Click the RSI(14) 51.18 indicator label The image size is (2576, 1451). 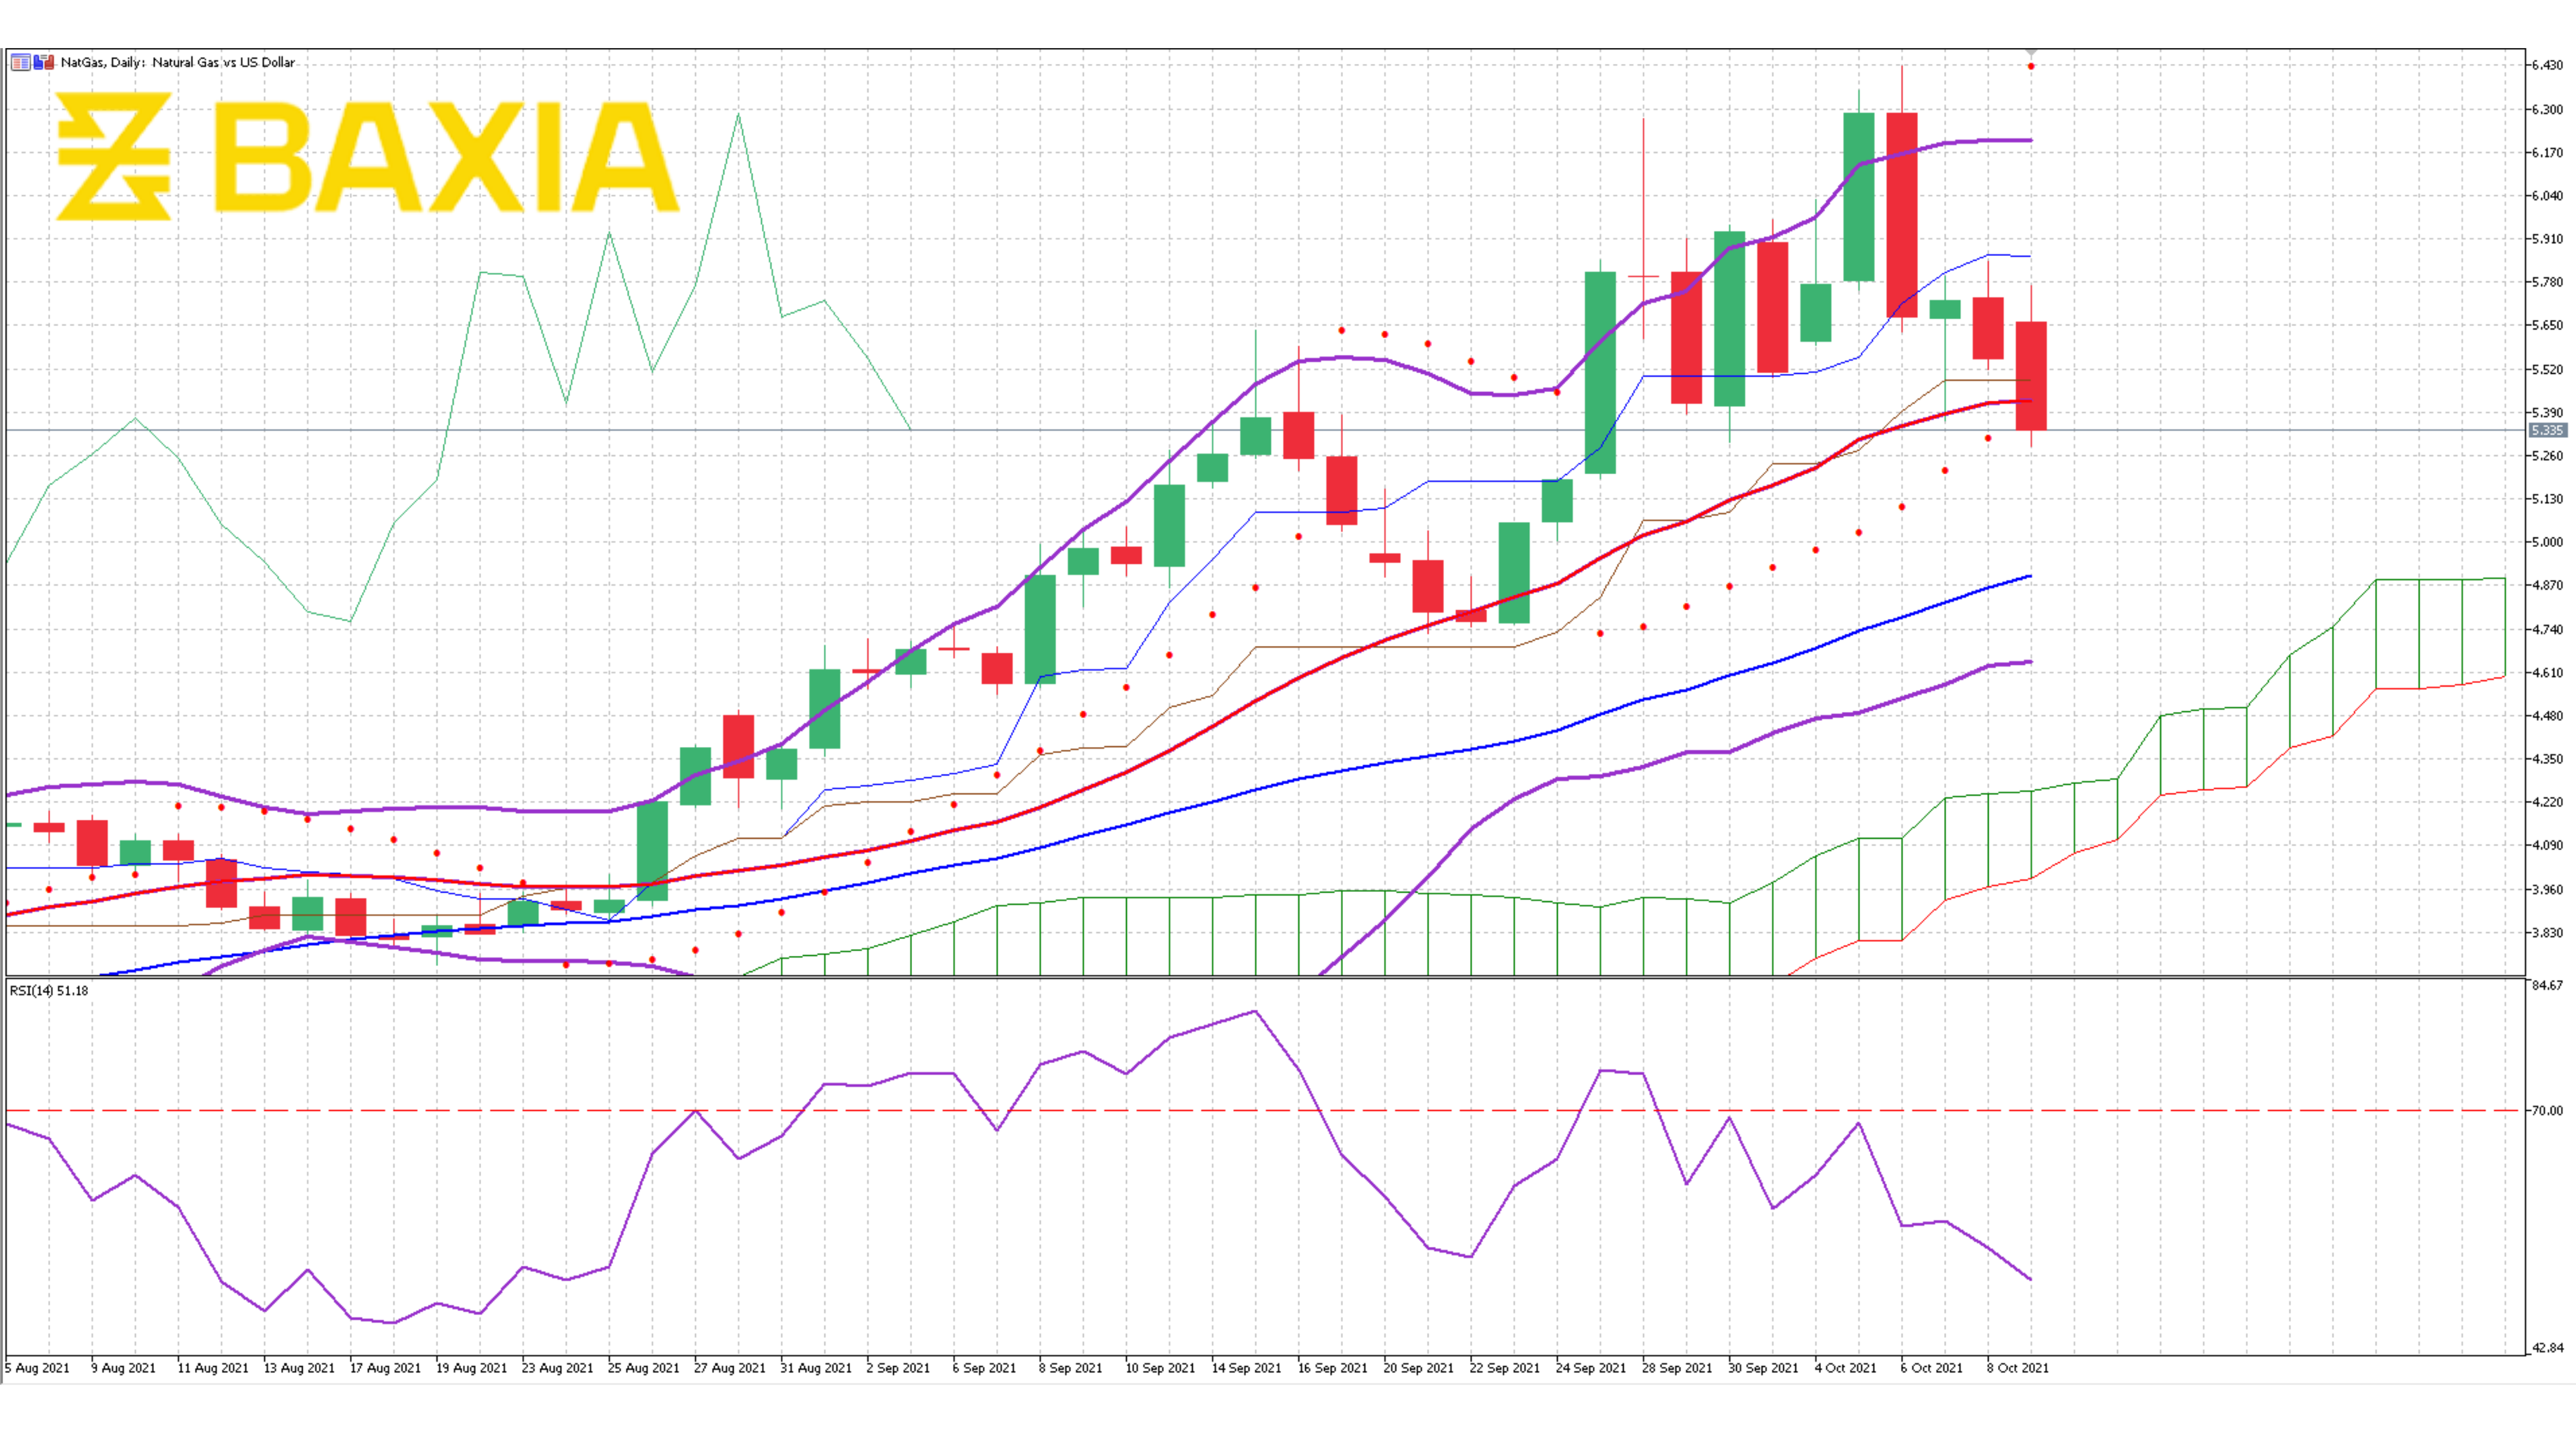click(x=48, y=990)
